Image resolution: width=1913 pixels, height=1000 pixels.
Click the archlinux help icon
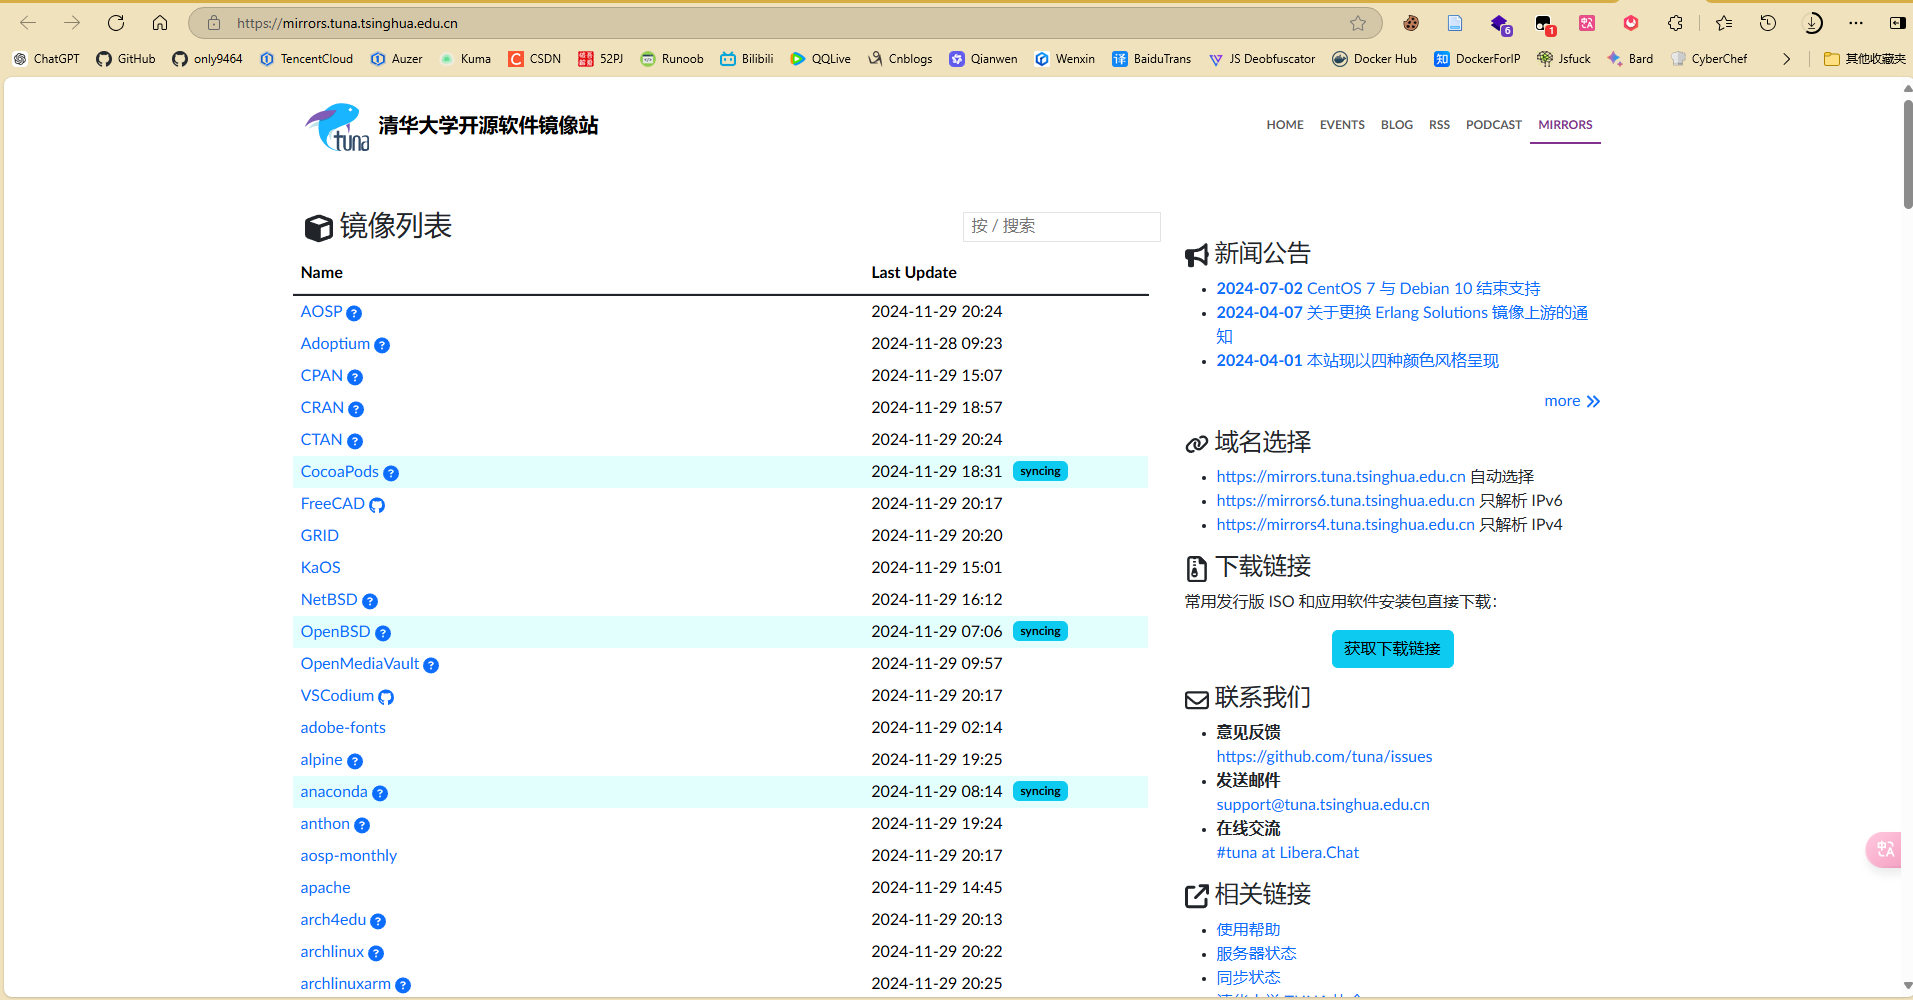pos(376,953)
